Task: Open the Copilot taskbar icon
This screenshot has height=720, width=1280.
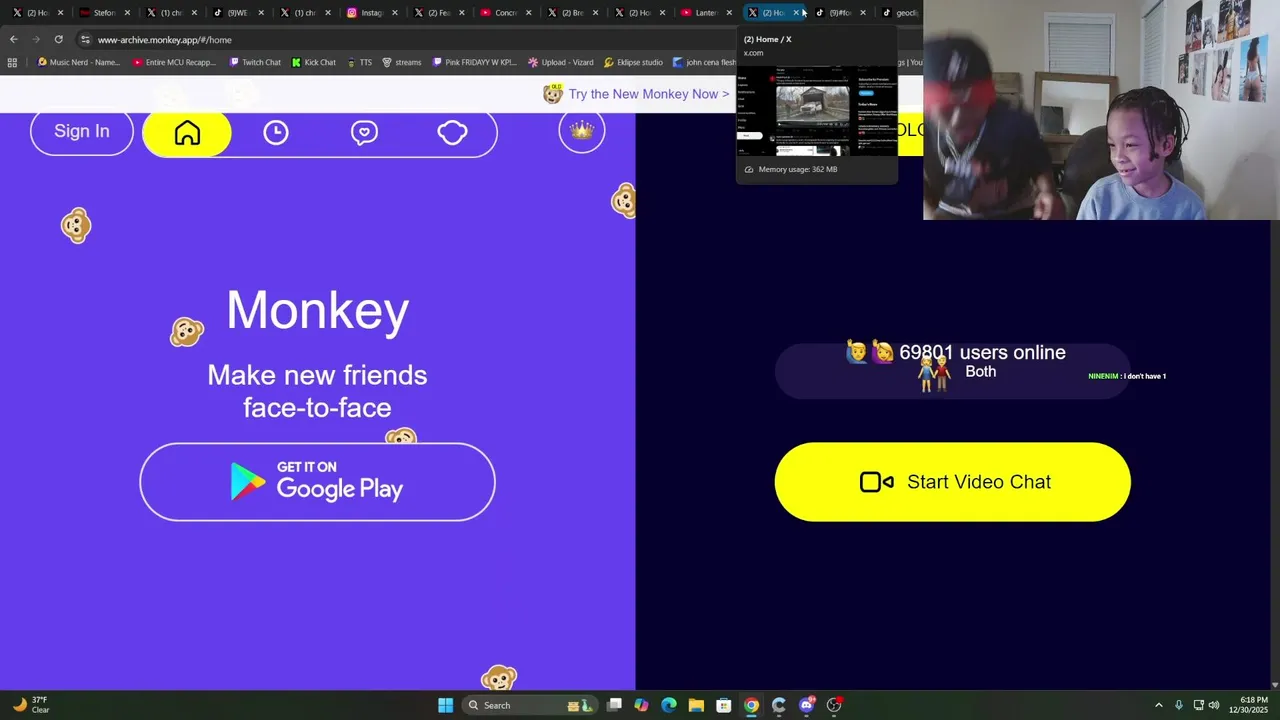Action: (641, 705)
